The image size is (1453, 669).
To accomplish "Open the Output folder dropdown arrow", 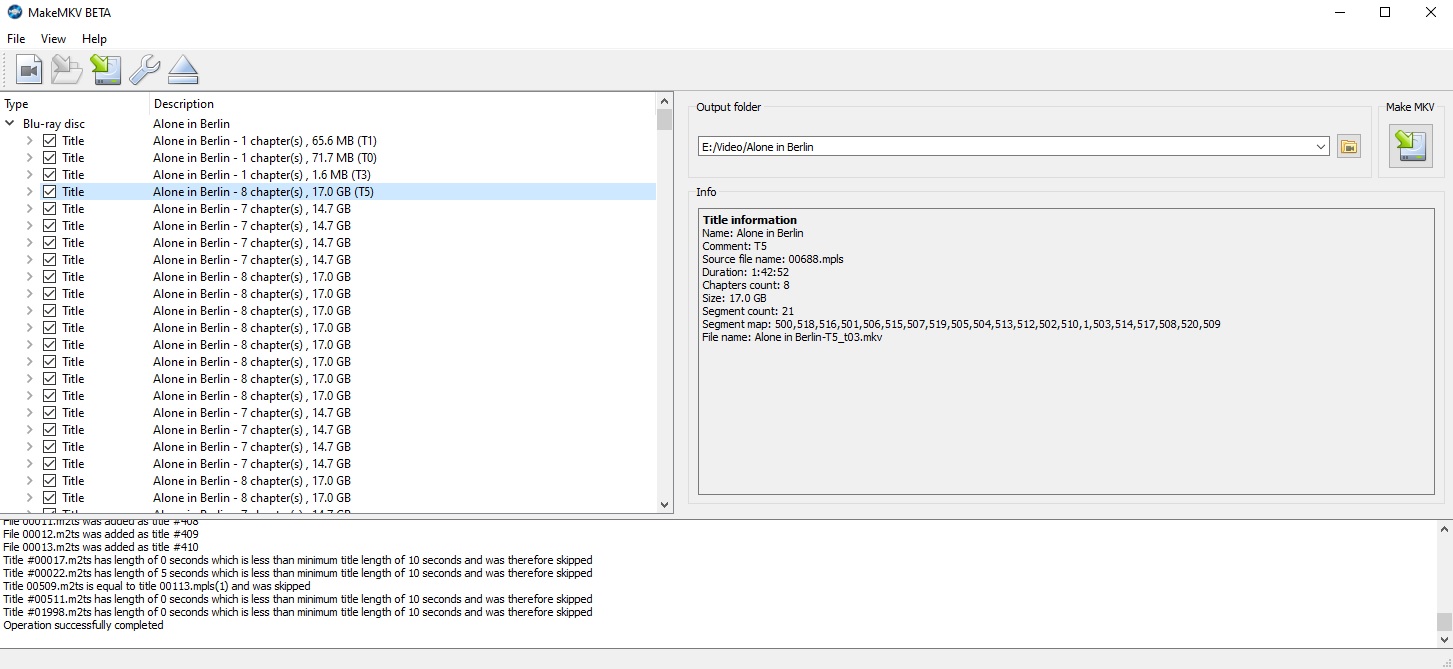I will coord(1321,147).
